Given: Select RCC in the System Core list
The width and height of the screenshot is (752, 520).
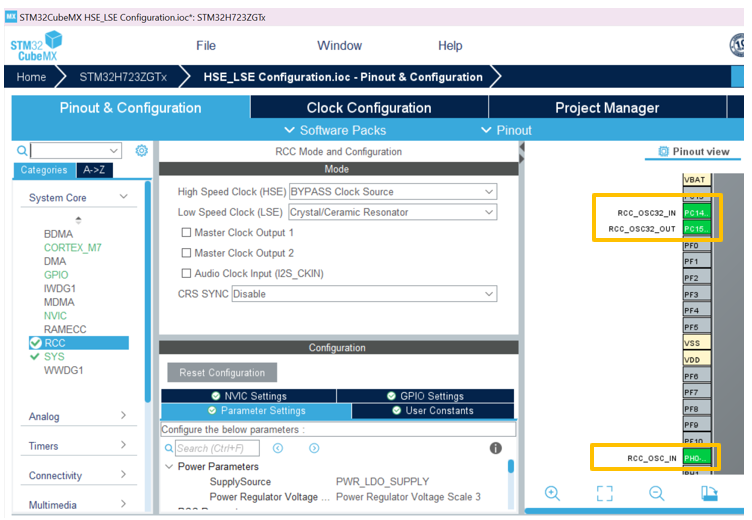Looking at the screenshot, I should point(79,343).
